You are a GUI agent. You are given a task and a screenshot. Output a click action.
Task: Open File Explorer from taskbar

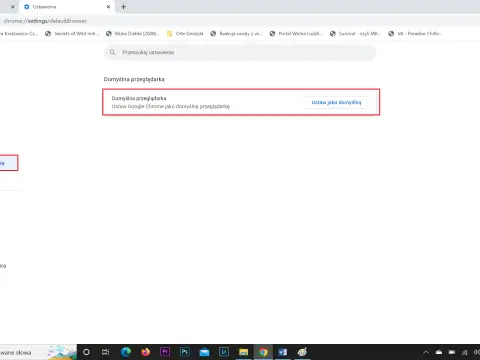[x=244, y=352]
